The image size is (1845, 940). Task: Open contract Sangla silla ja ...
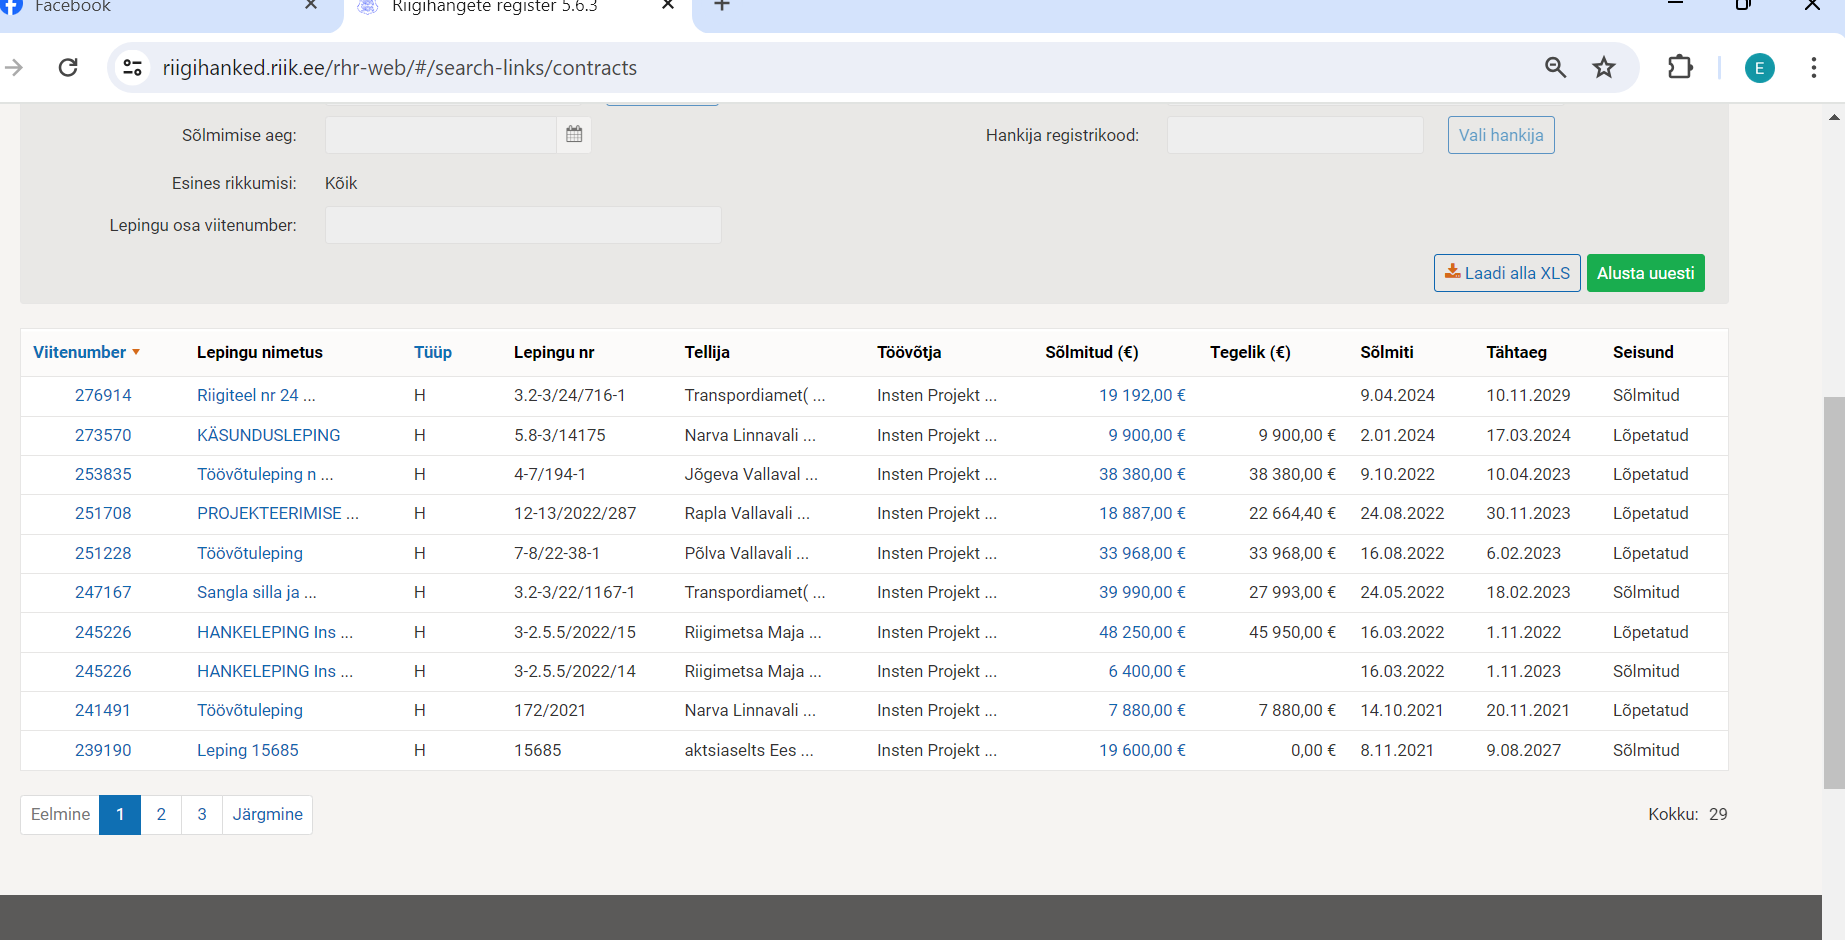[x=257, y=592]
